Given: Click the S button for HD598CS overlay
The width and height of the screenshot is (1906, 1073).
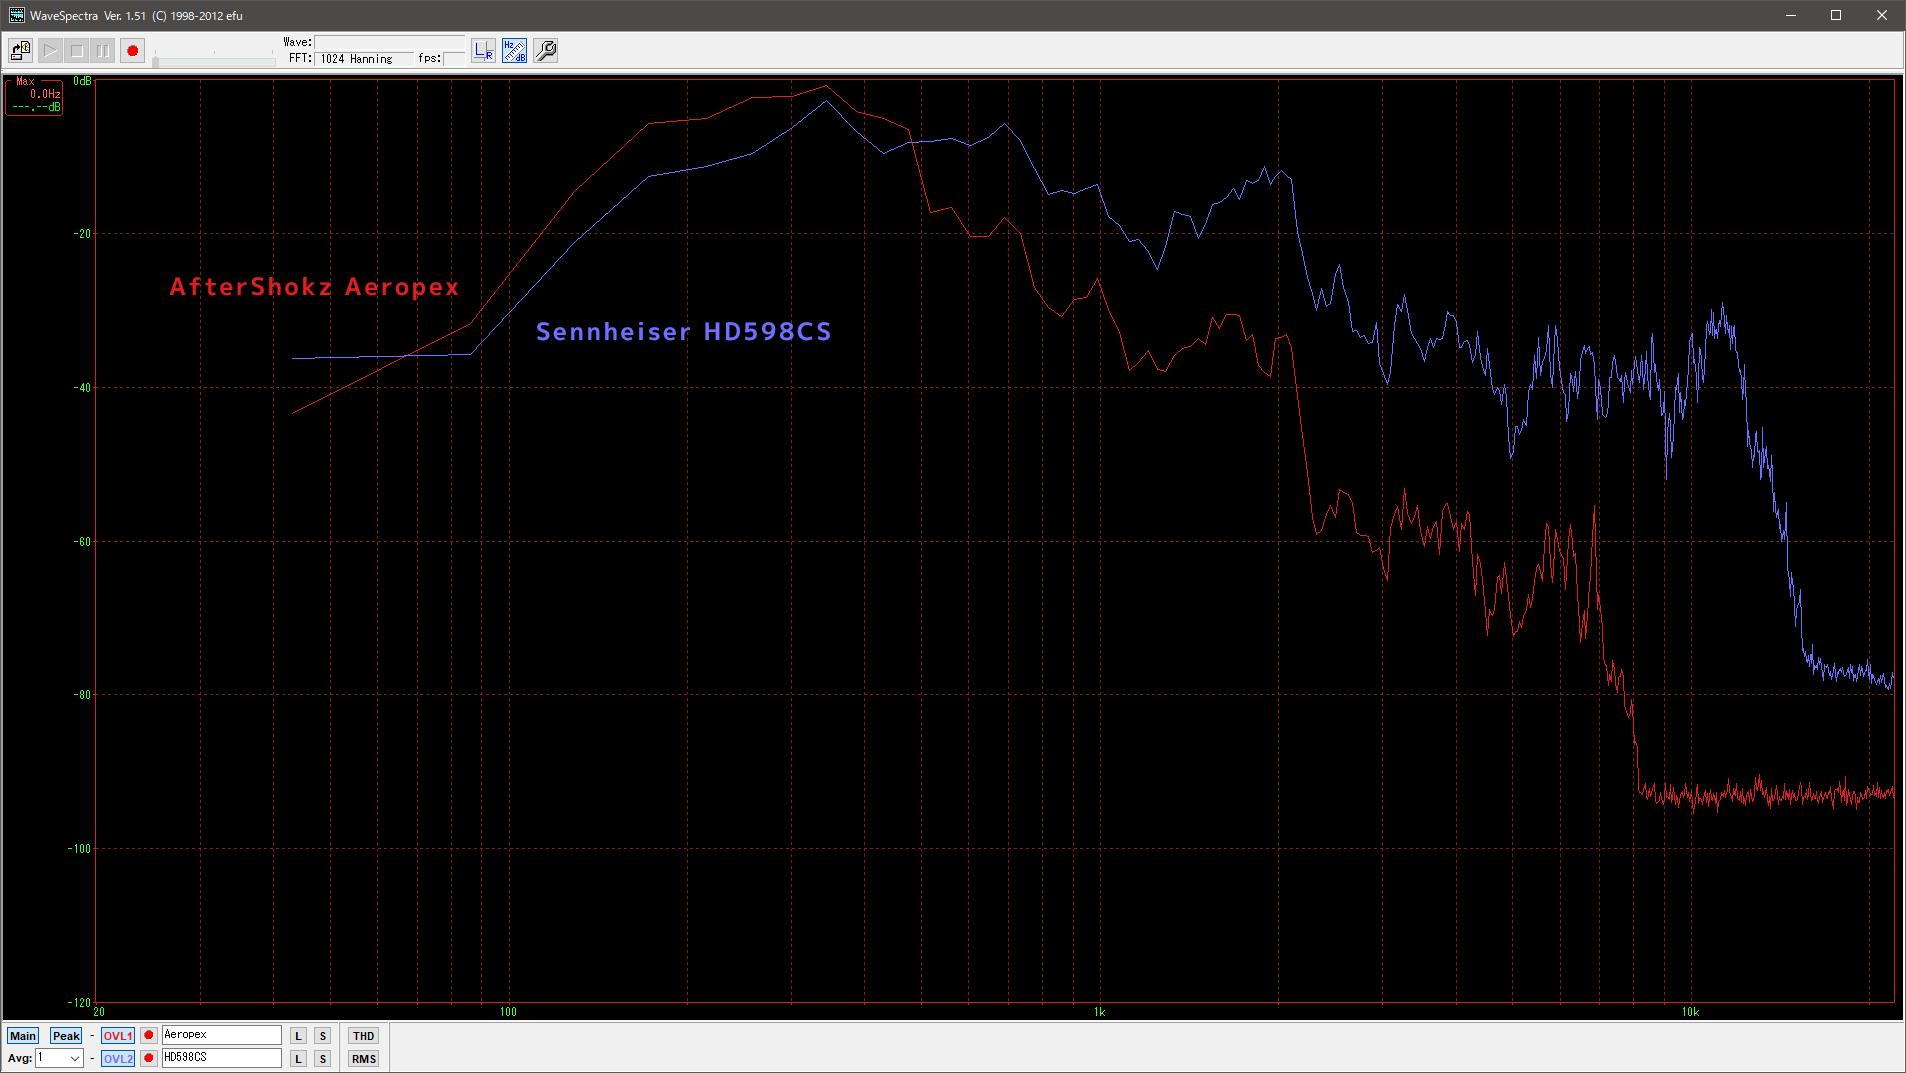Looking at the screenshot, I should pyautogui.click(x=322, y=1059).
